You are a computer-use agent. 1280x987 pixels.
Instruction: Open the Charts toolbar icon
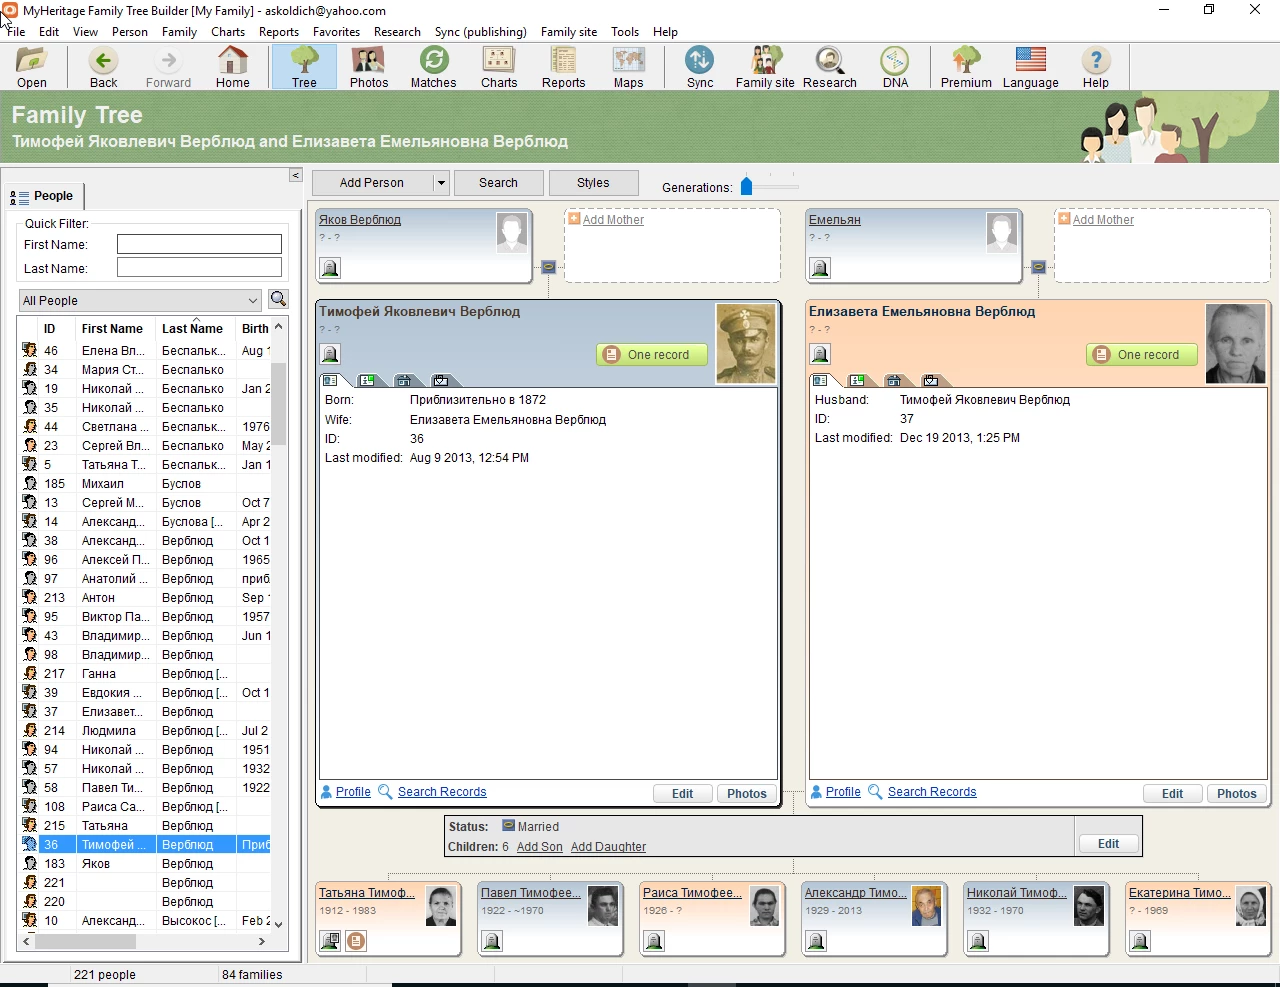point(498,66)
